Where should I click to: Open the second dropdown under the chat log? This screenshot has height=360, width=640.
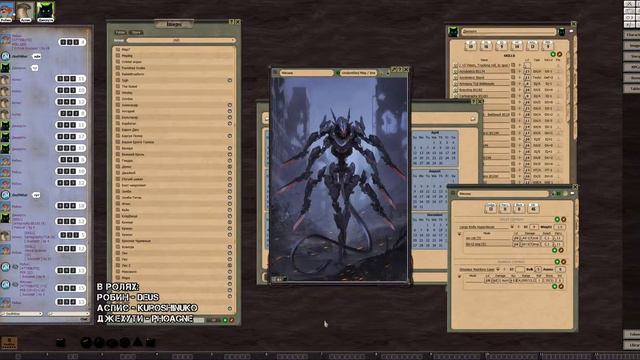click(x=68, y=314)
